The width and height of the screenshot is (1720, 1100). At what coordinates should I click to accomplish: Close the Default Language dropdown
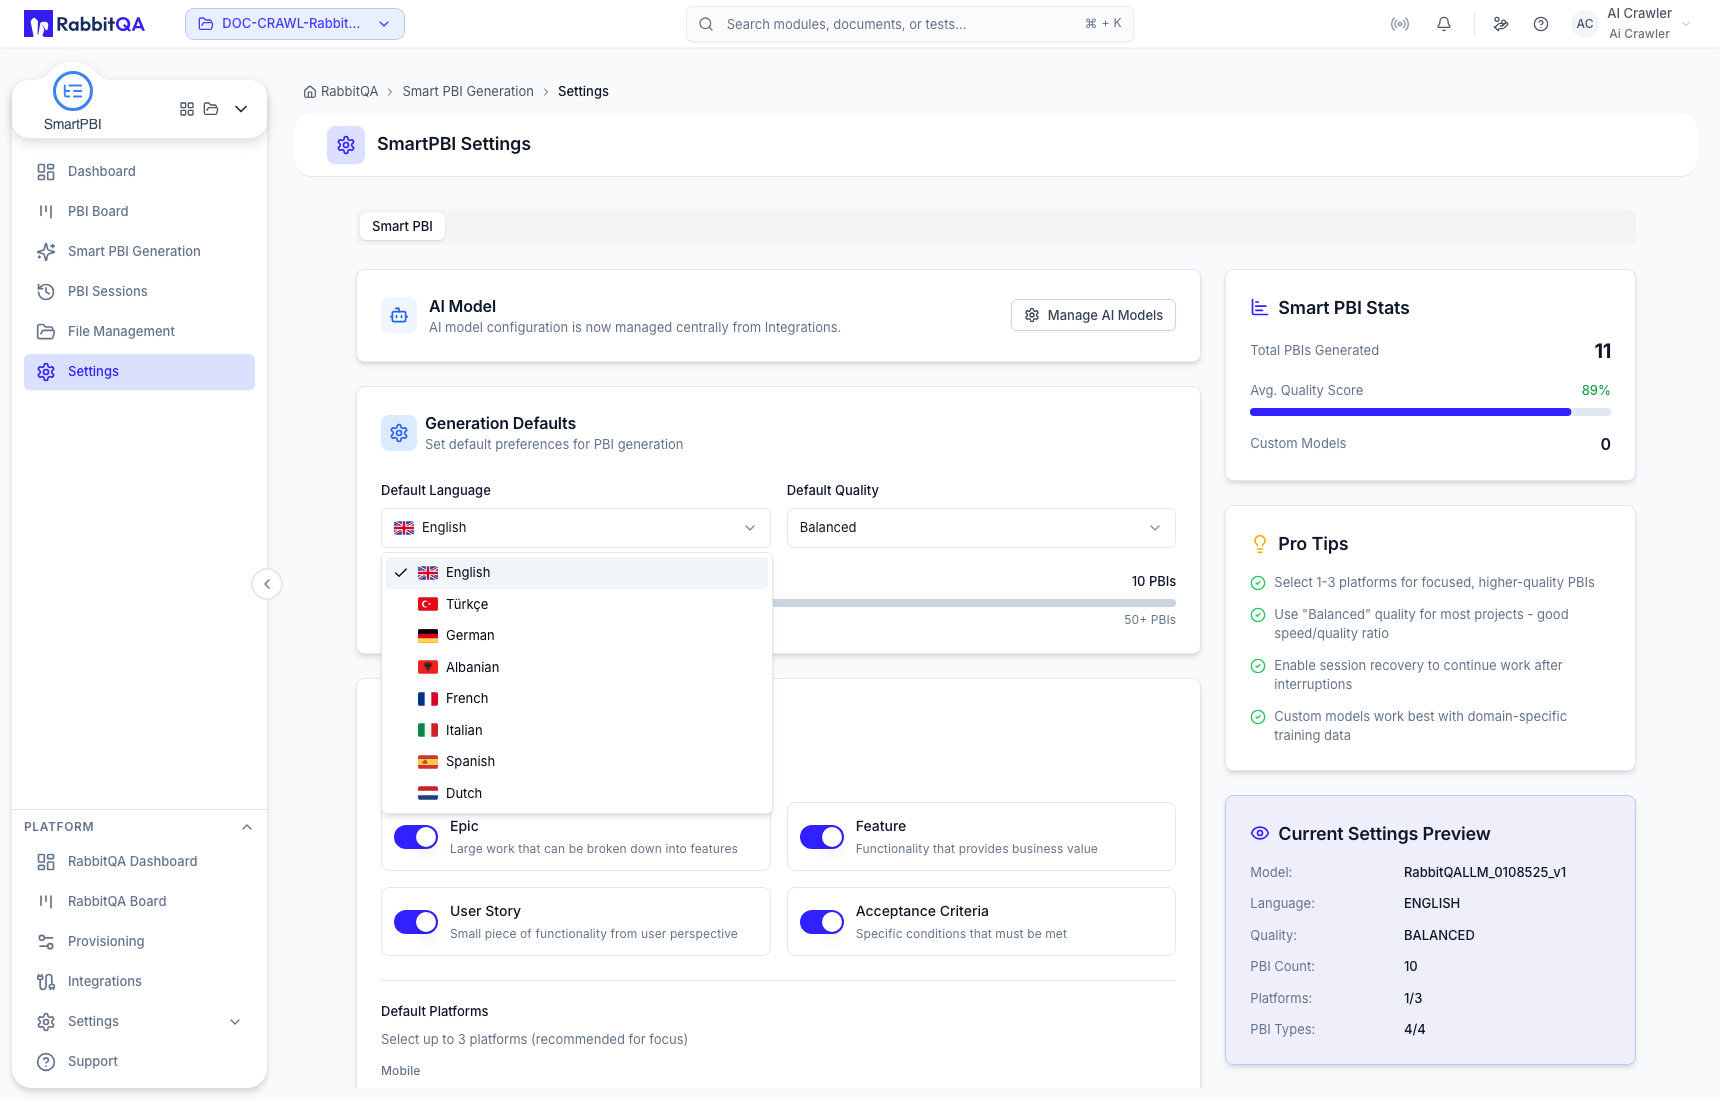pos(575,528)
